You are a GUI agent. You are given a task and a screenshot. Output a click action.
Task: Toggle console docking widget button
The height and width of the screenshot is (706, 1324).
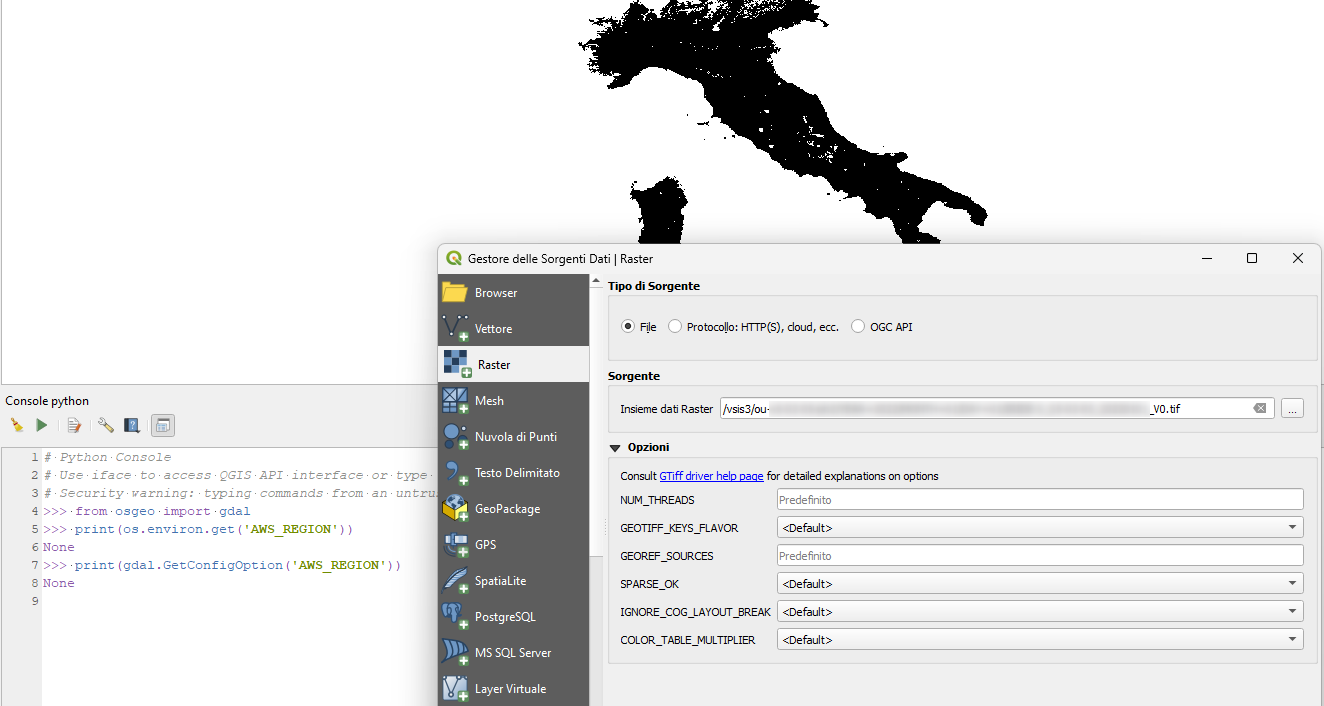coord(163,426)
